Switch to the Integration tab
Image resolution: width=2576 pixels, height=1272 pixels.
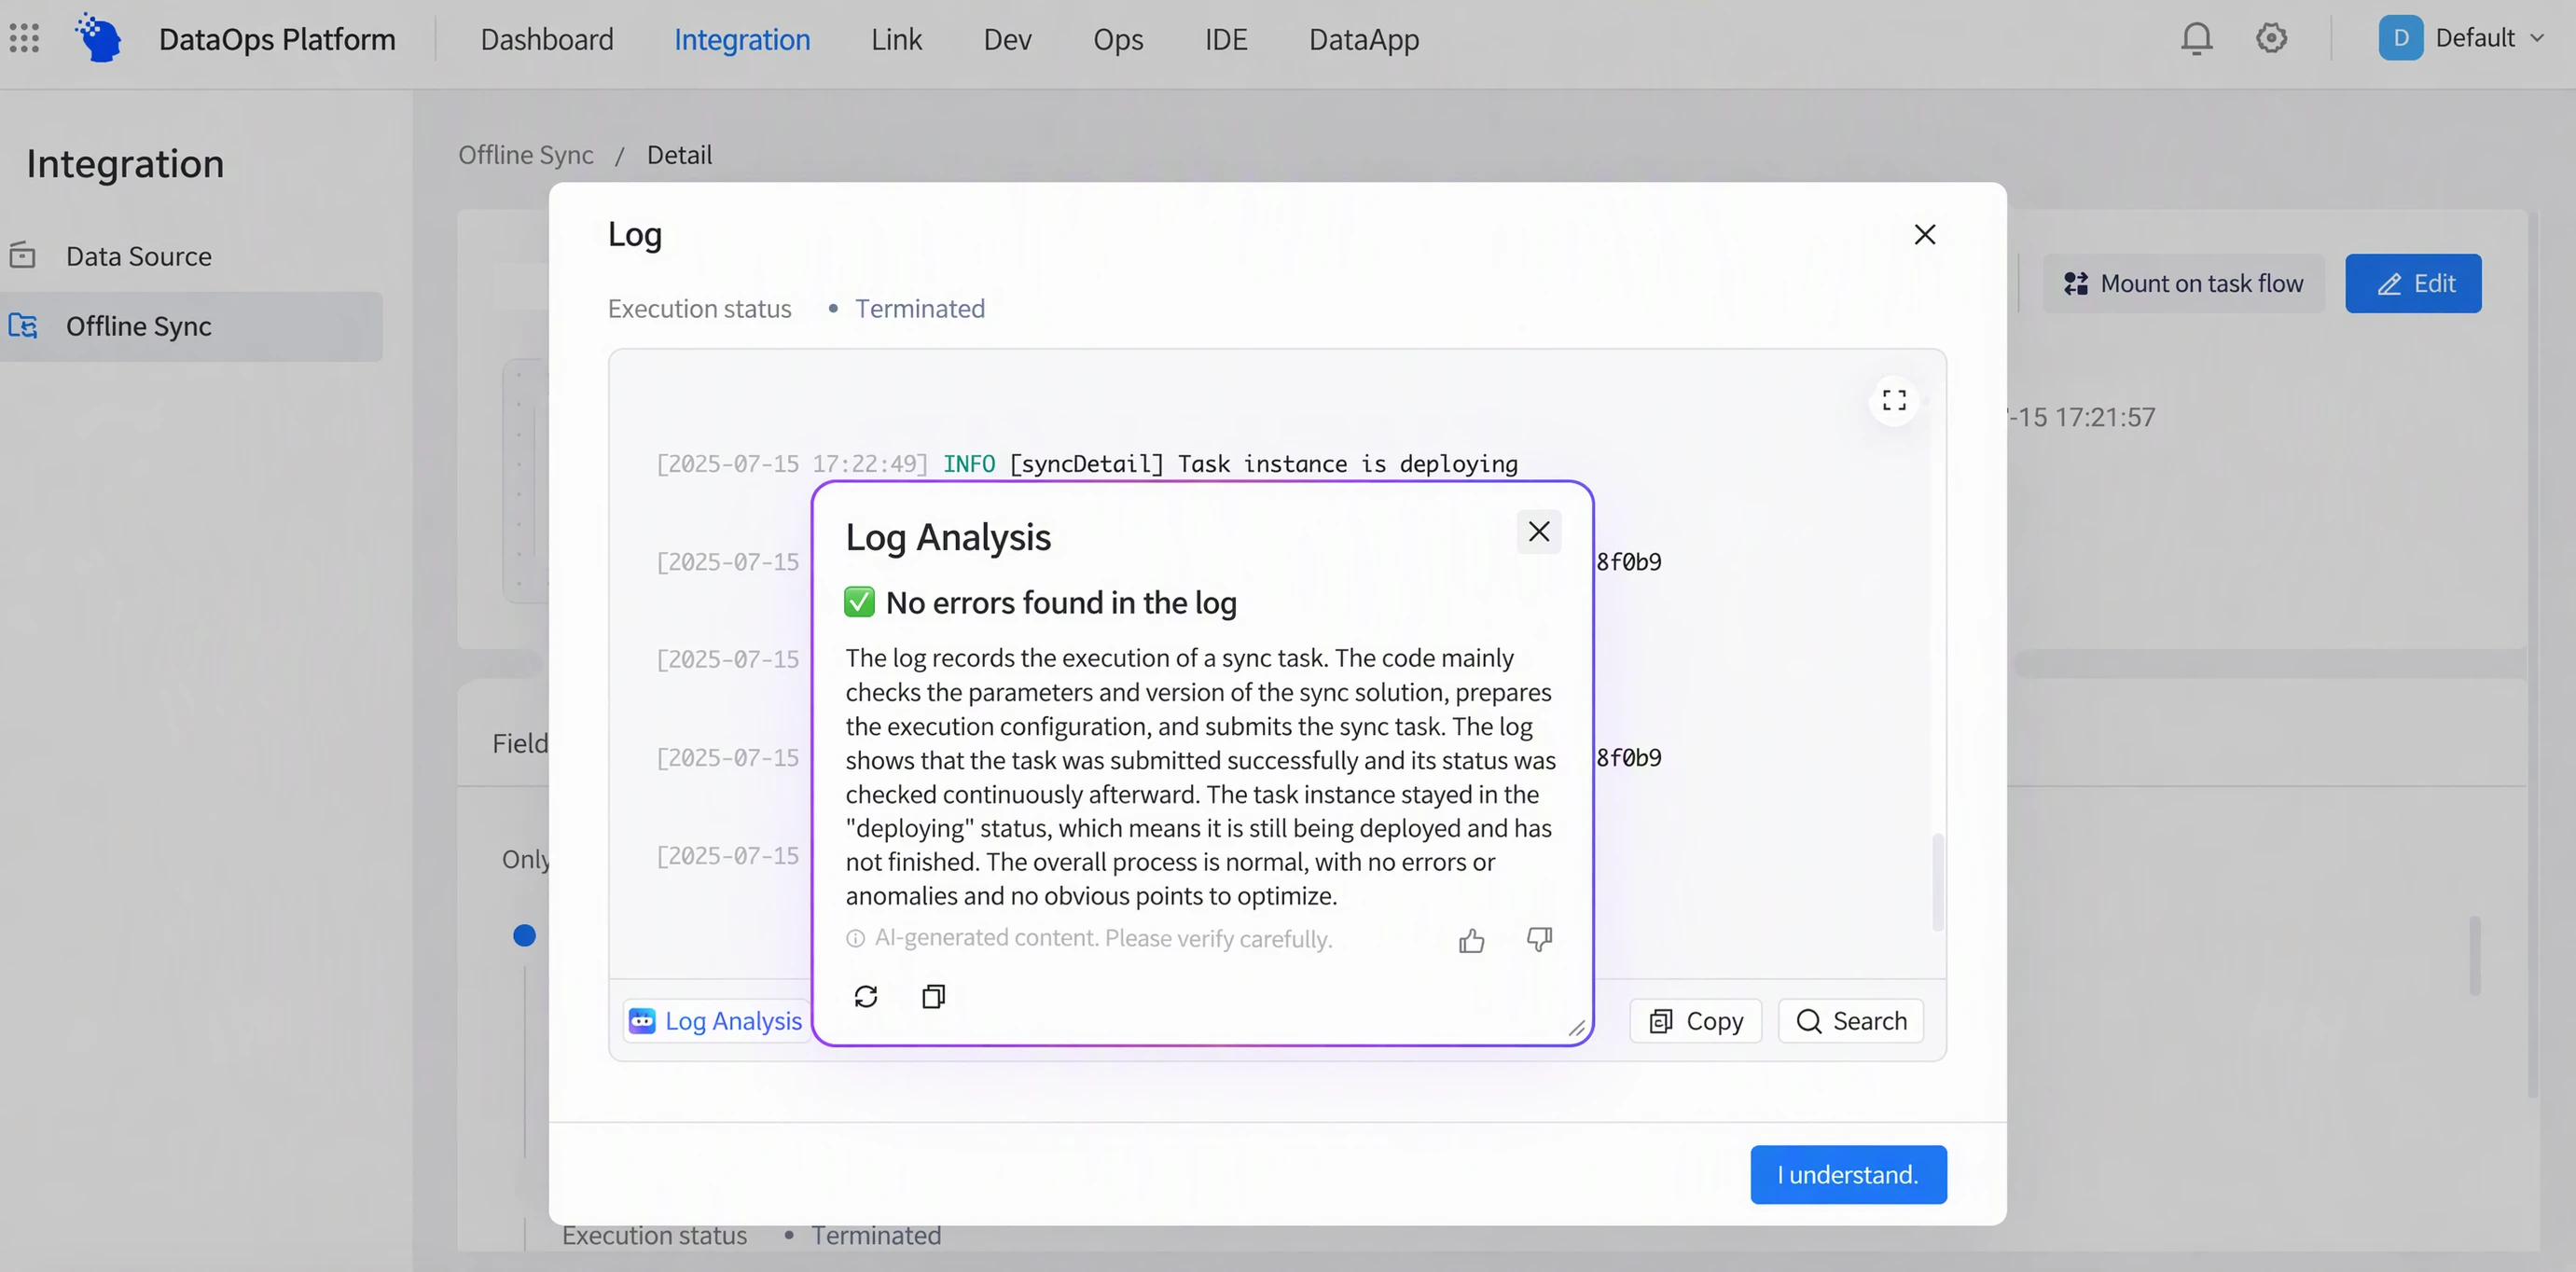742,39
